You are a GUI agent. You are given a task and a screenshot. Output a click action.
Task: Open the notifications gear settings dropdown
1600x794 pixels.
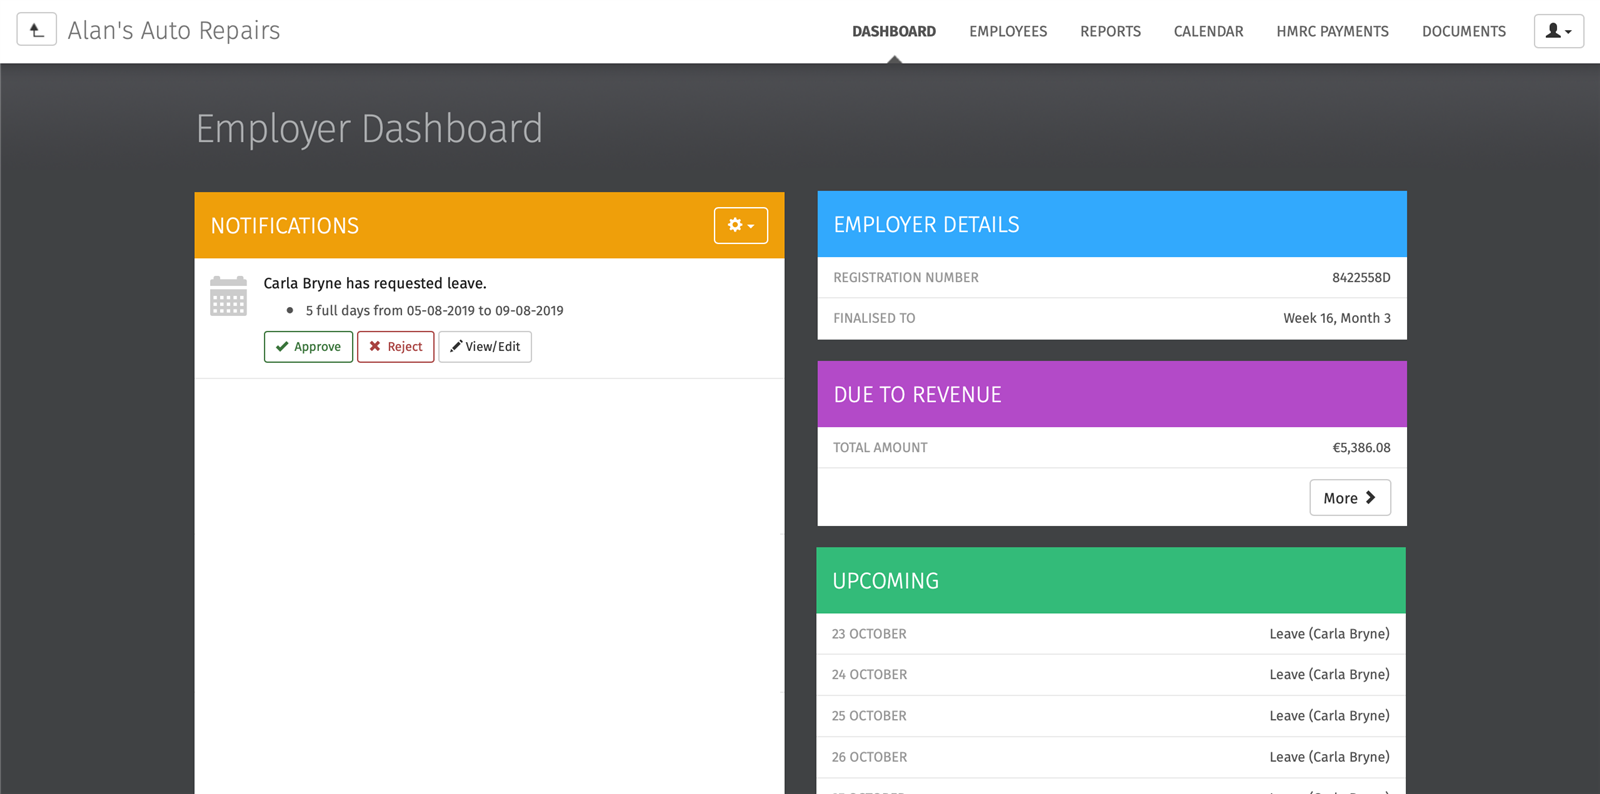pos(740,225)
